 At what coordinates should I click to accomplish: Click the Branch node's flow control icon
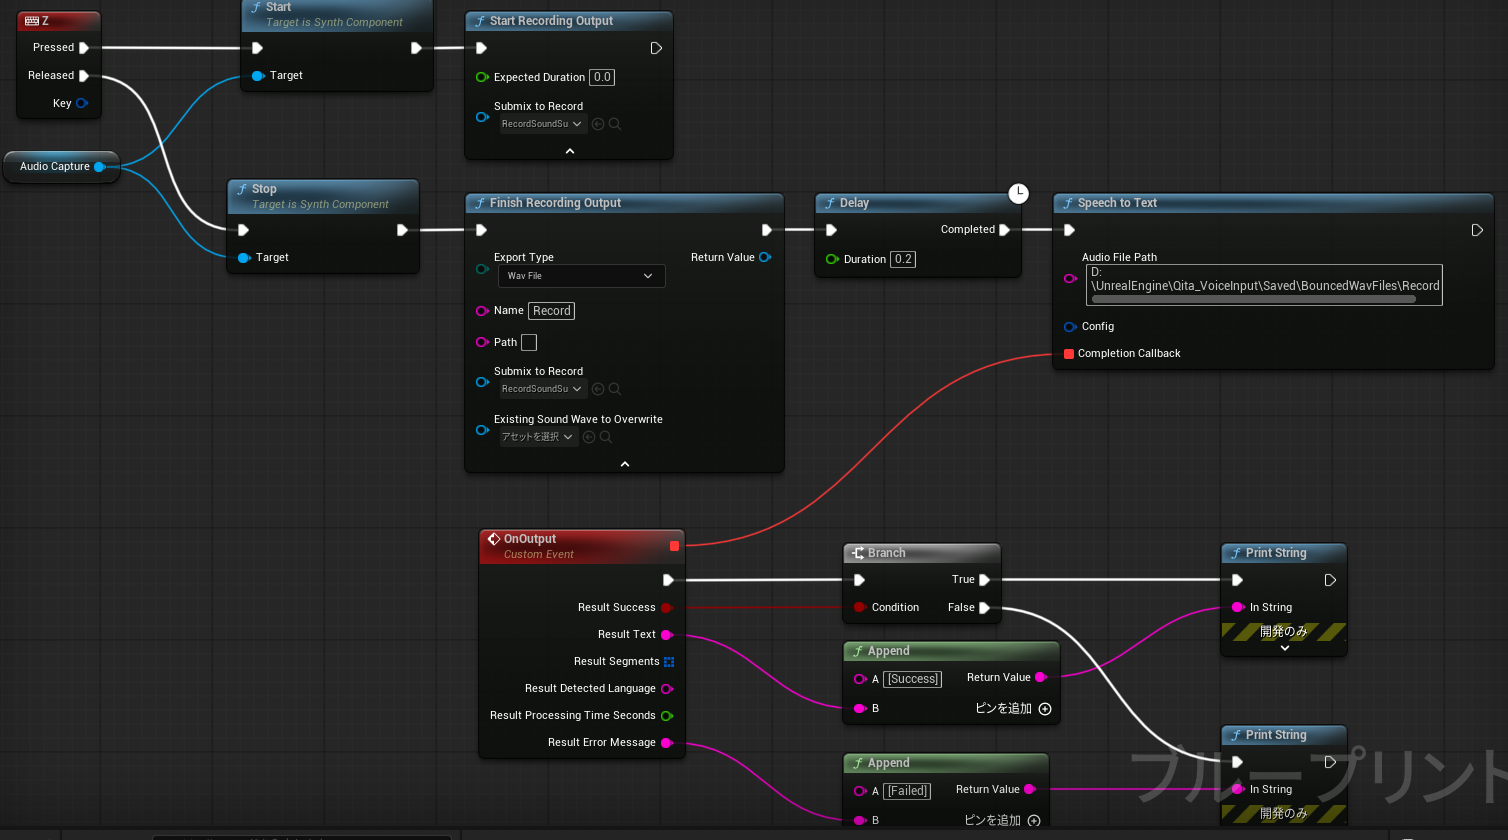pos(857,552)
